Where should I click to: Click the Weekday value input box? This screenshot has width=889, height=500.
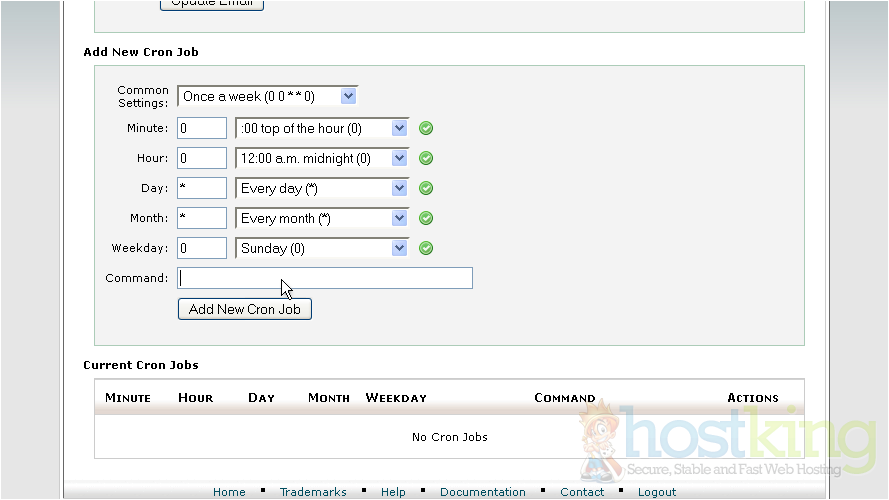(x=202, y=248)
